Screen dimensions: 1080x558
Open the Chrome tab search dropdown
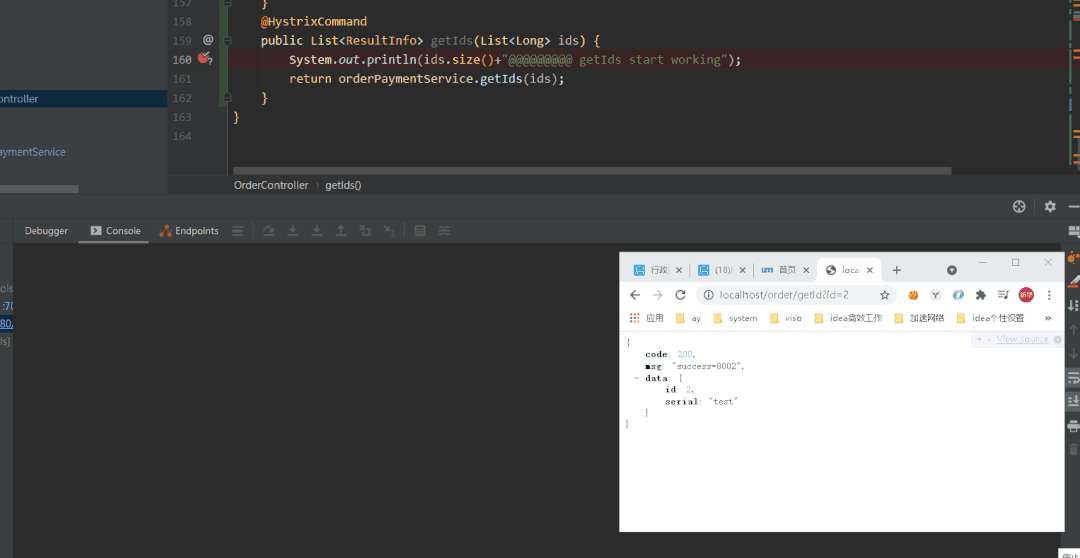pyautogui.click(x=952, y=270)
